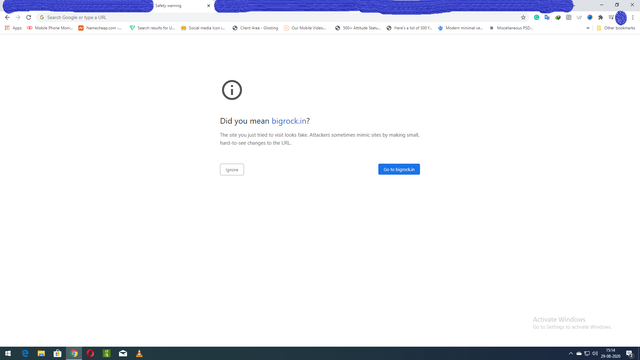The width and height of the screenshot is (640, 360).
Task: Open the Social media icon bookmark
Action: click(x=203, y=28)
